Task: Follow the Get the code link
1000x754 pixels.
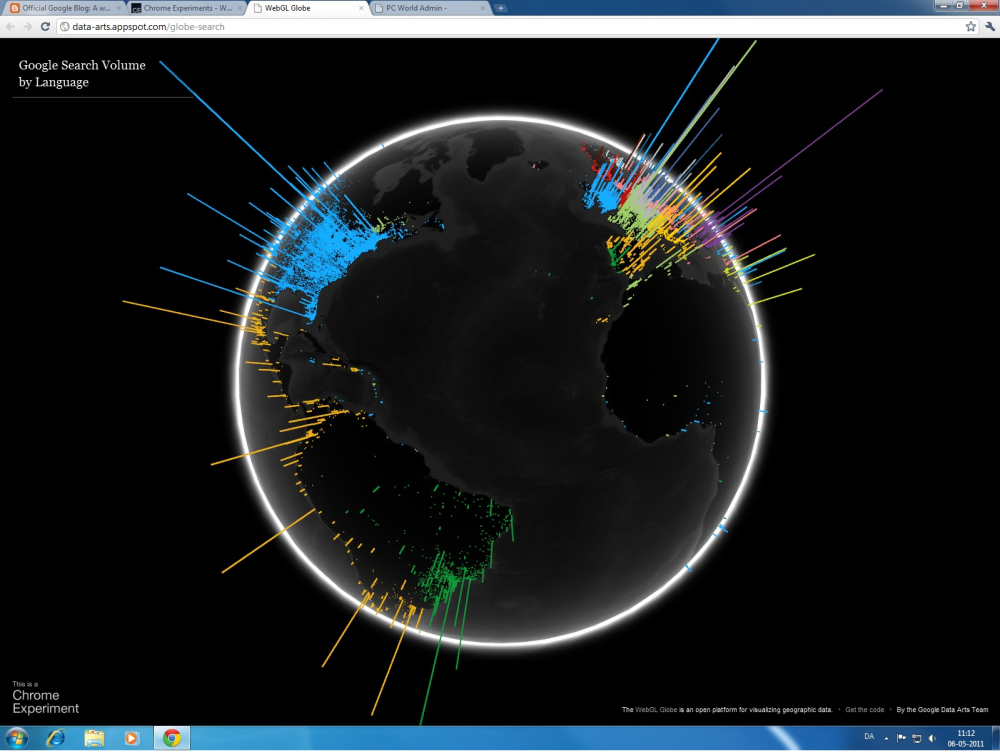Action: coord(864,709)
